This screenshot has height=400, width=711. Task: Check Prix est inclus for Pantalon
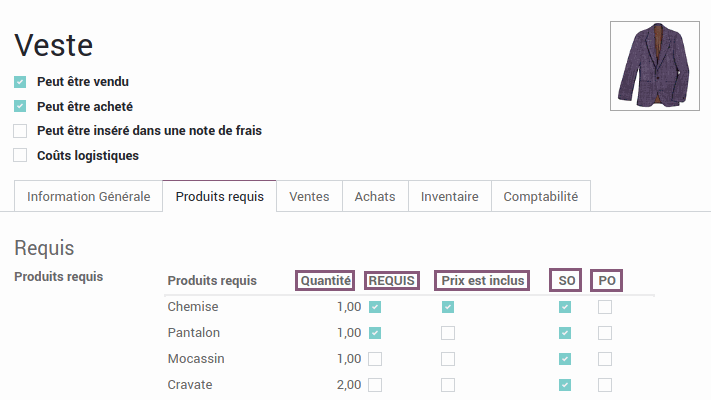point(448,333)
